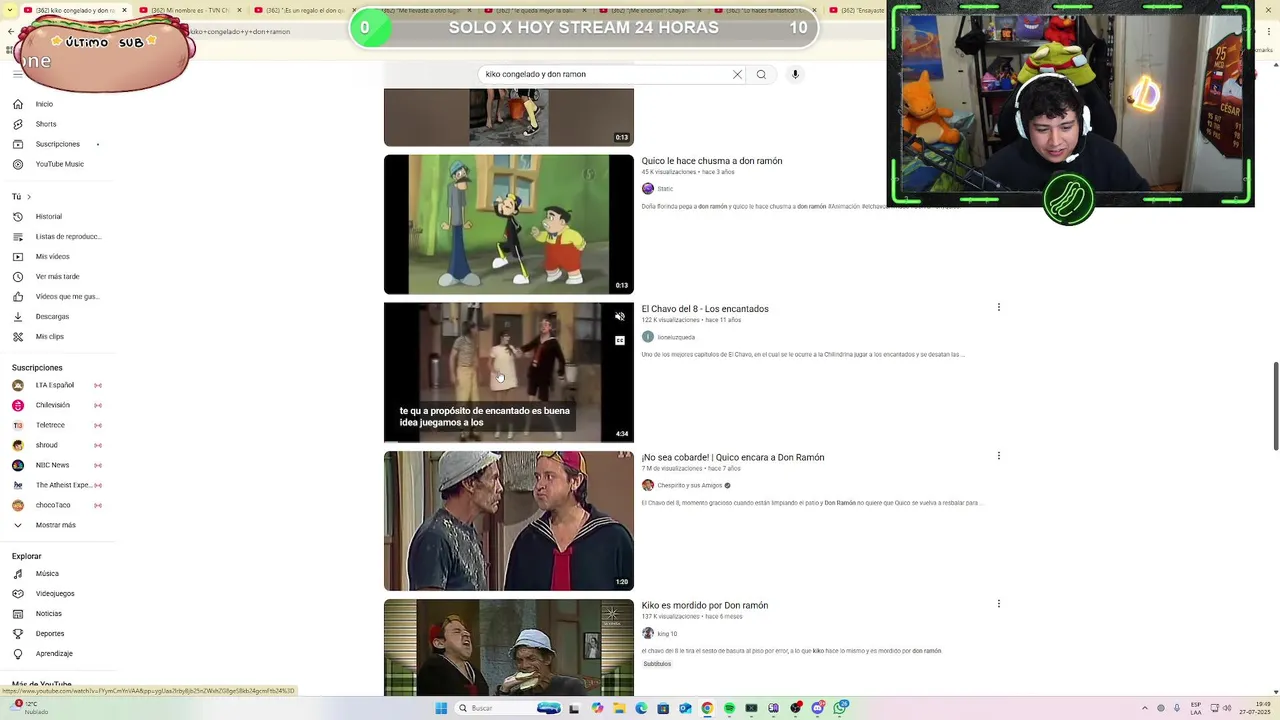Screen dimensions: 1280x720
Task: Click the search magnifier button
Action: [761, 74]
